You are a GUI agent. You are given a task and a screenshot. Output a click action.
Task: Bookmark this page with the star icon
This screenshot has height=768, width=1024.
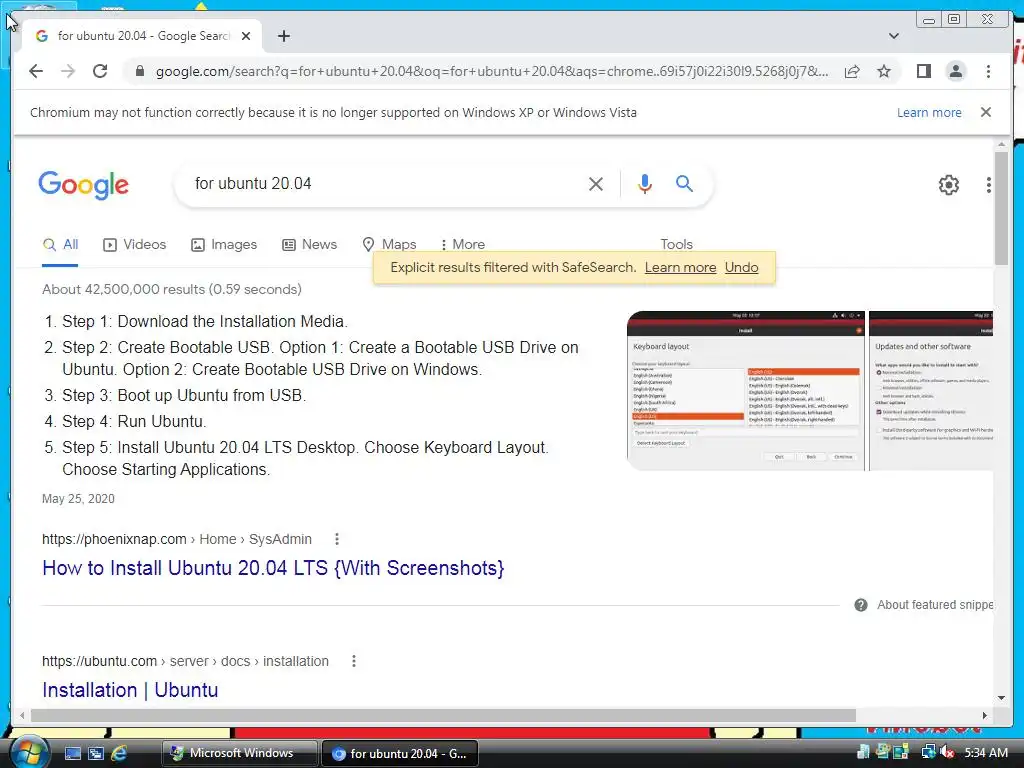click(884, 71)
